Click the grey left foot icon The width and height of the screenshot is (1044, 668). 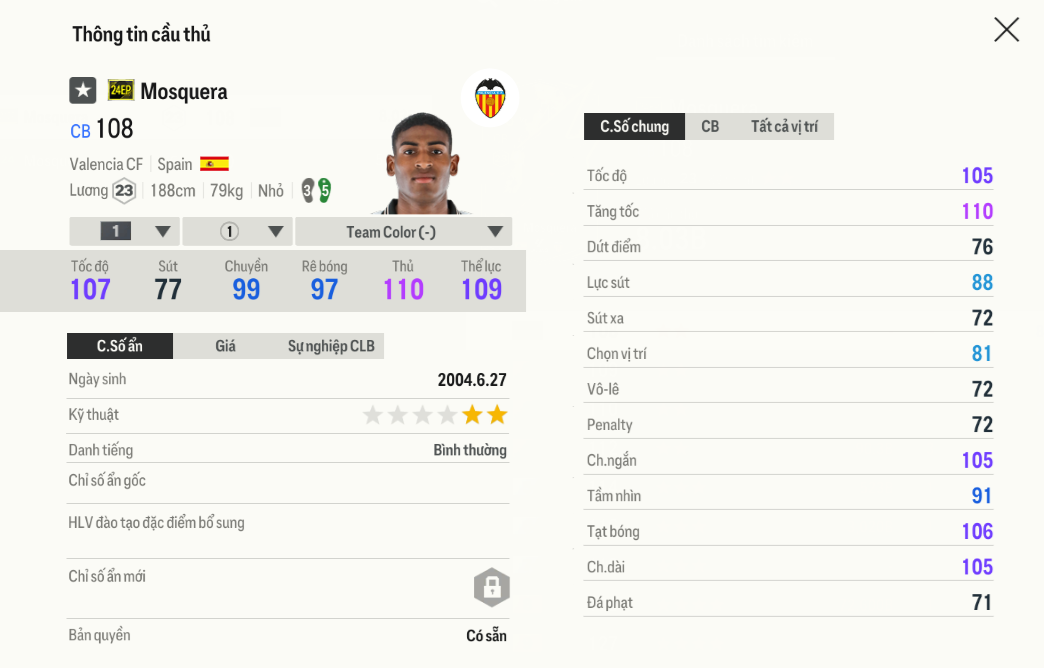(x=308, y=190)
